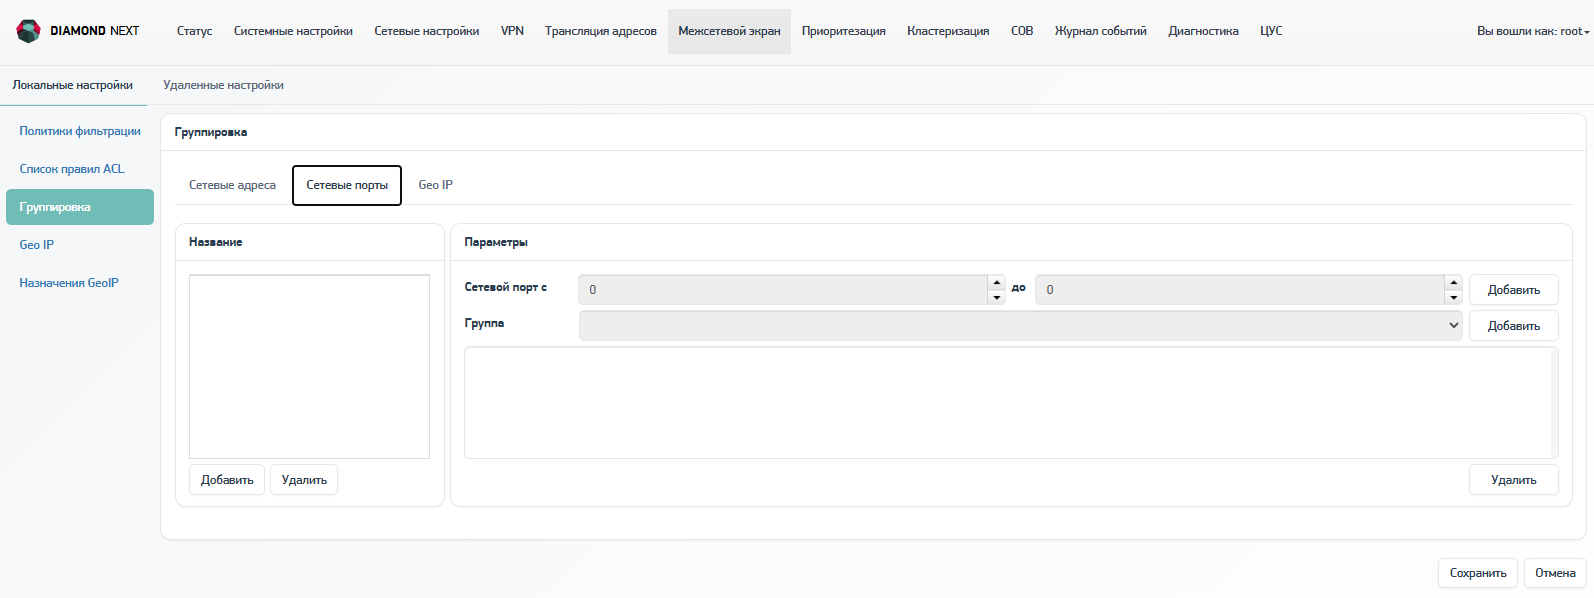
Task: Click Добавить next to port range
Action: pyautogui.click(x=1513, y=290)
